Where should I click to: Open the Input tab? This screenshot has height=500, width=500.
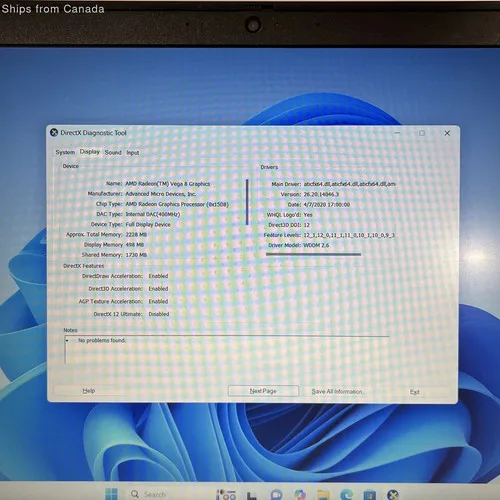[133, 153]
